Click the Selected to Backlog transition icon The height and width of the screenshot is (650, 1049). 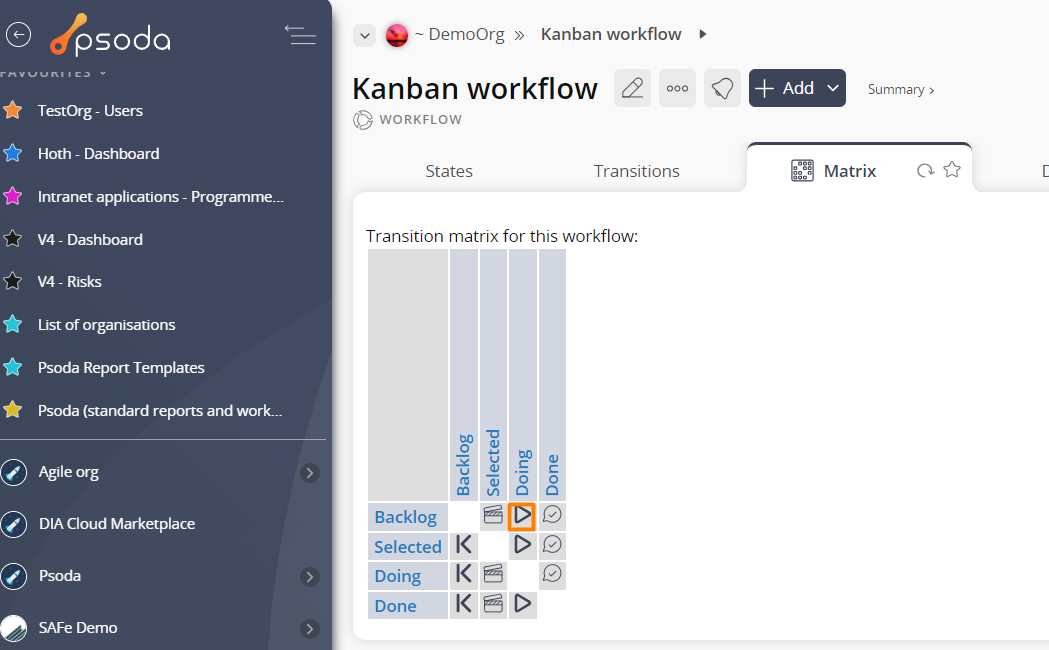click(464, 546)
